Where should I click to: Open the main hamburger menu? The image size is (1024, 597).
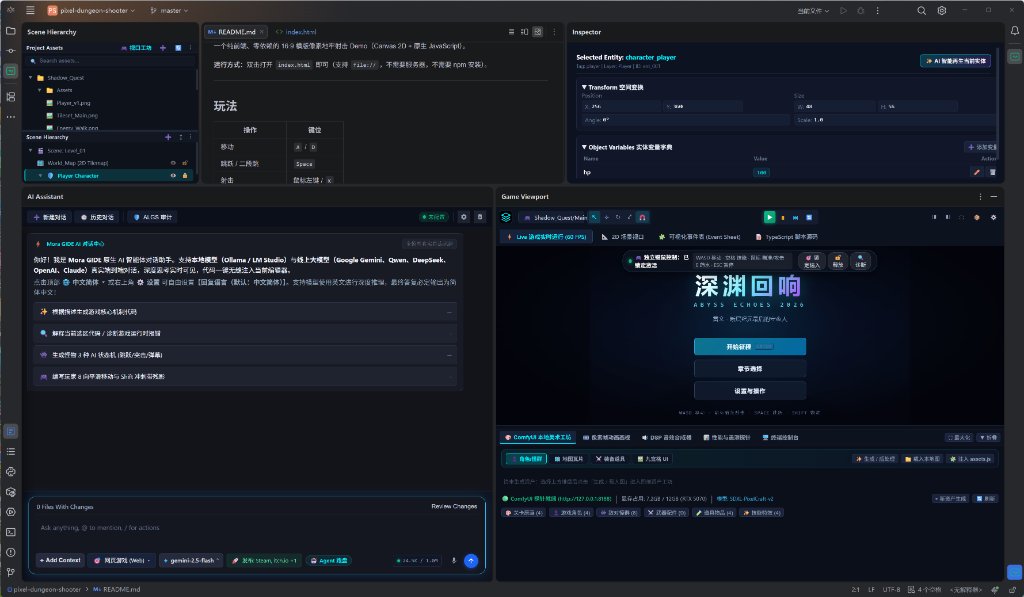point(30,10)
